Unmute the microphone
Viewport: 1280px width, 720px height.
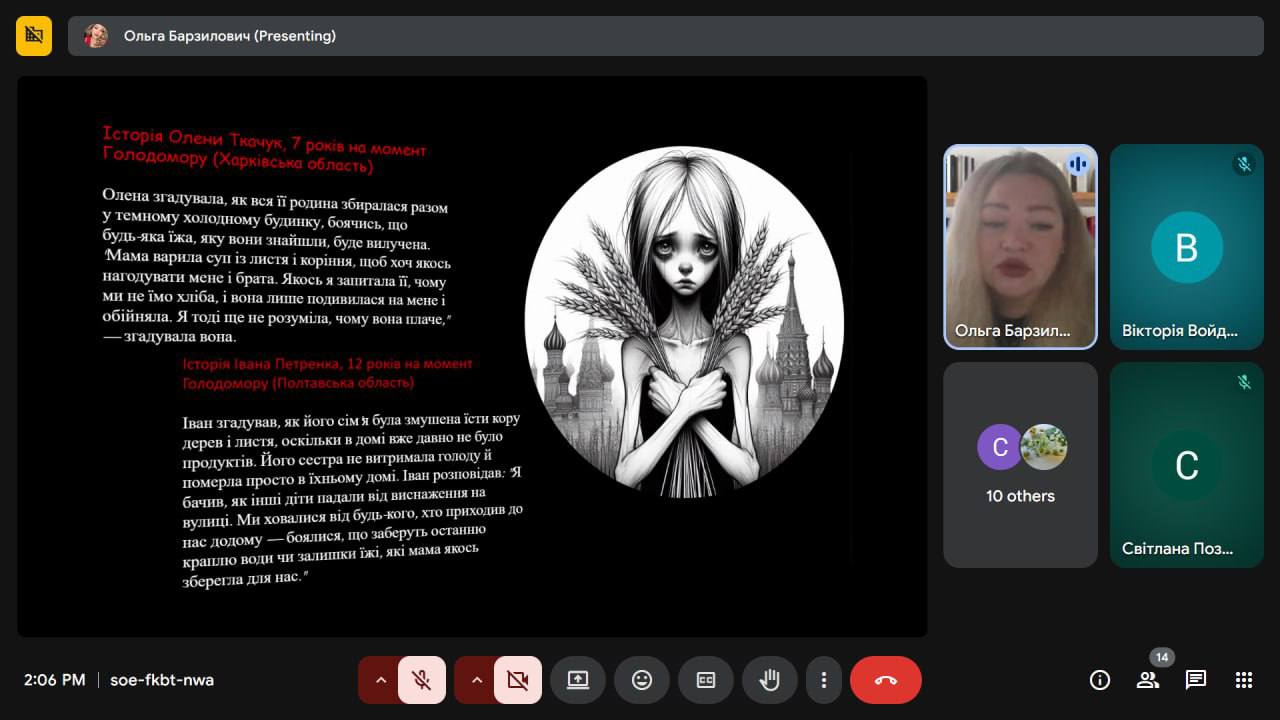coord(422,680)
